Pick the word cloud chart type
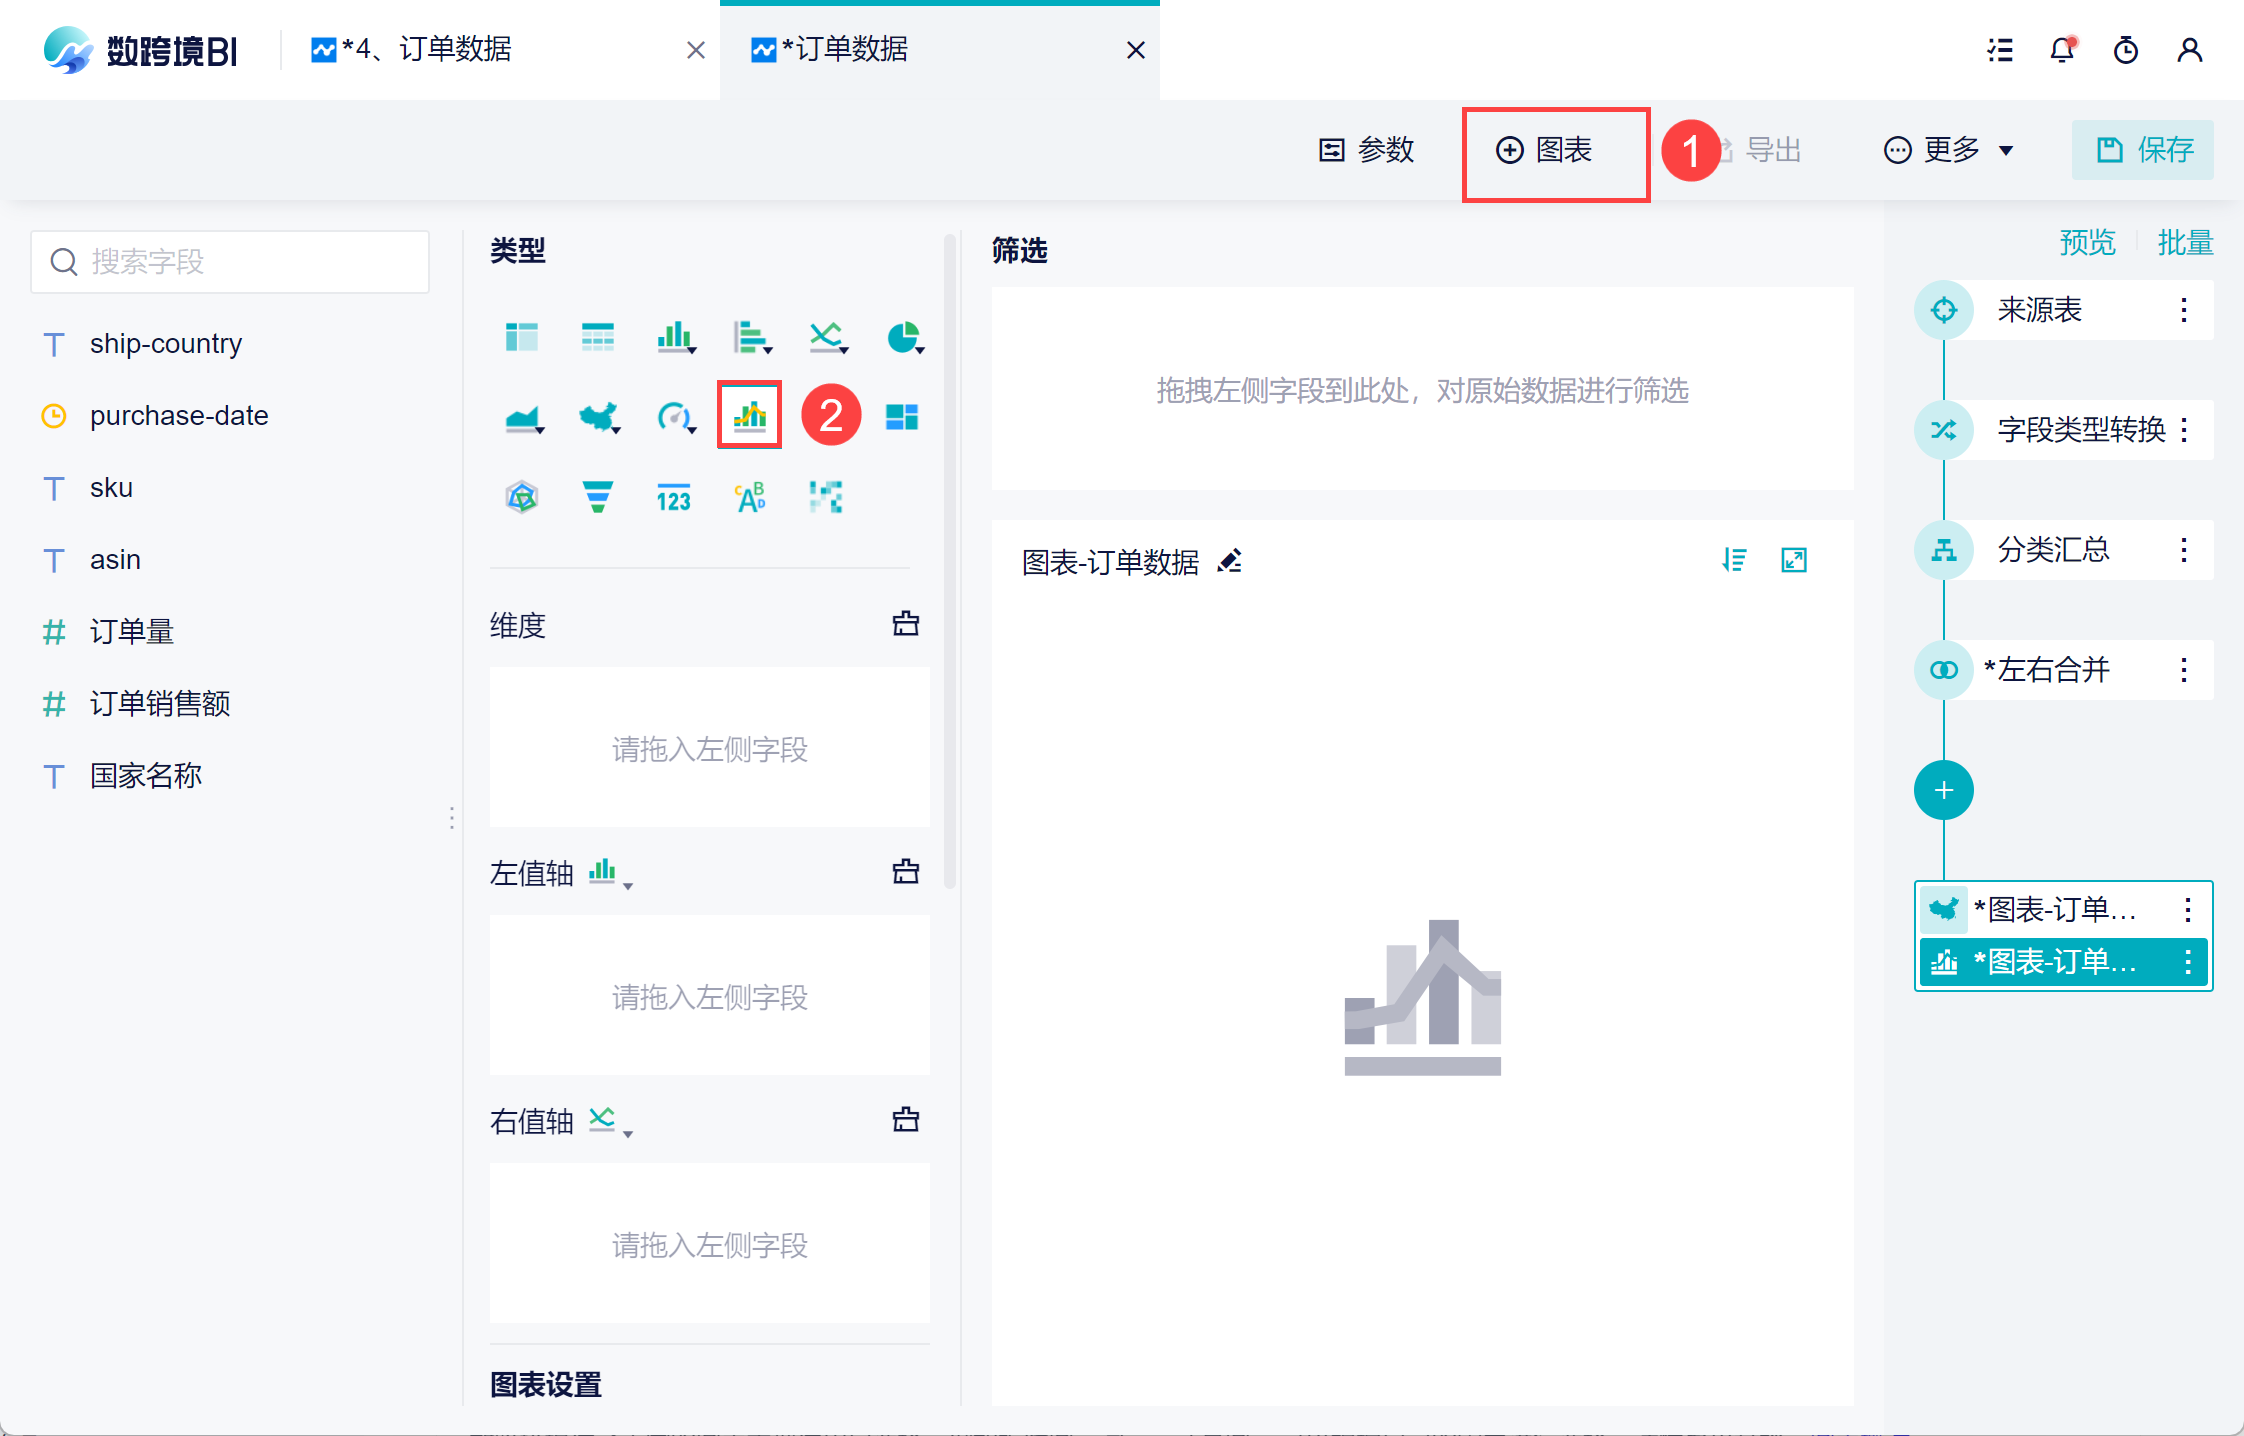2244x1436 pixels. tap(750, 497)
